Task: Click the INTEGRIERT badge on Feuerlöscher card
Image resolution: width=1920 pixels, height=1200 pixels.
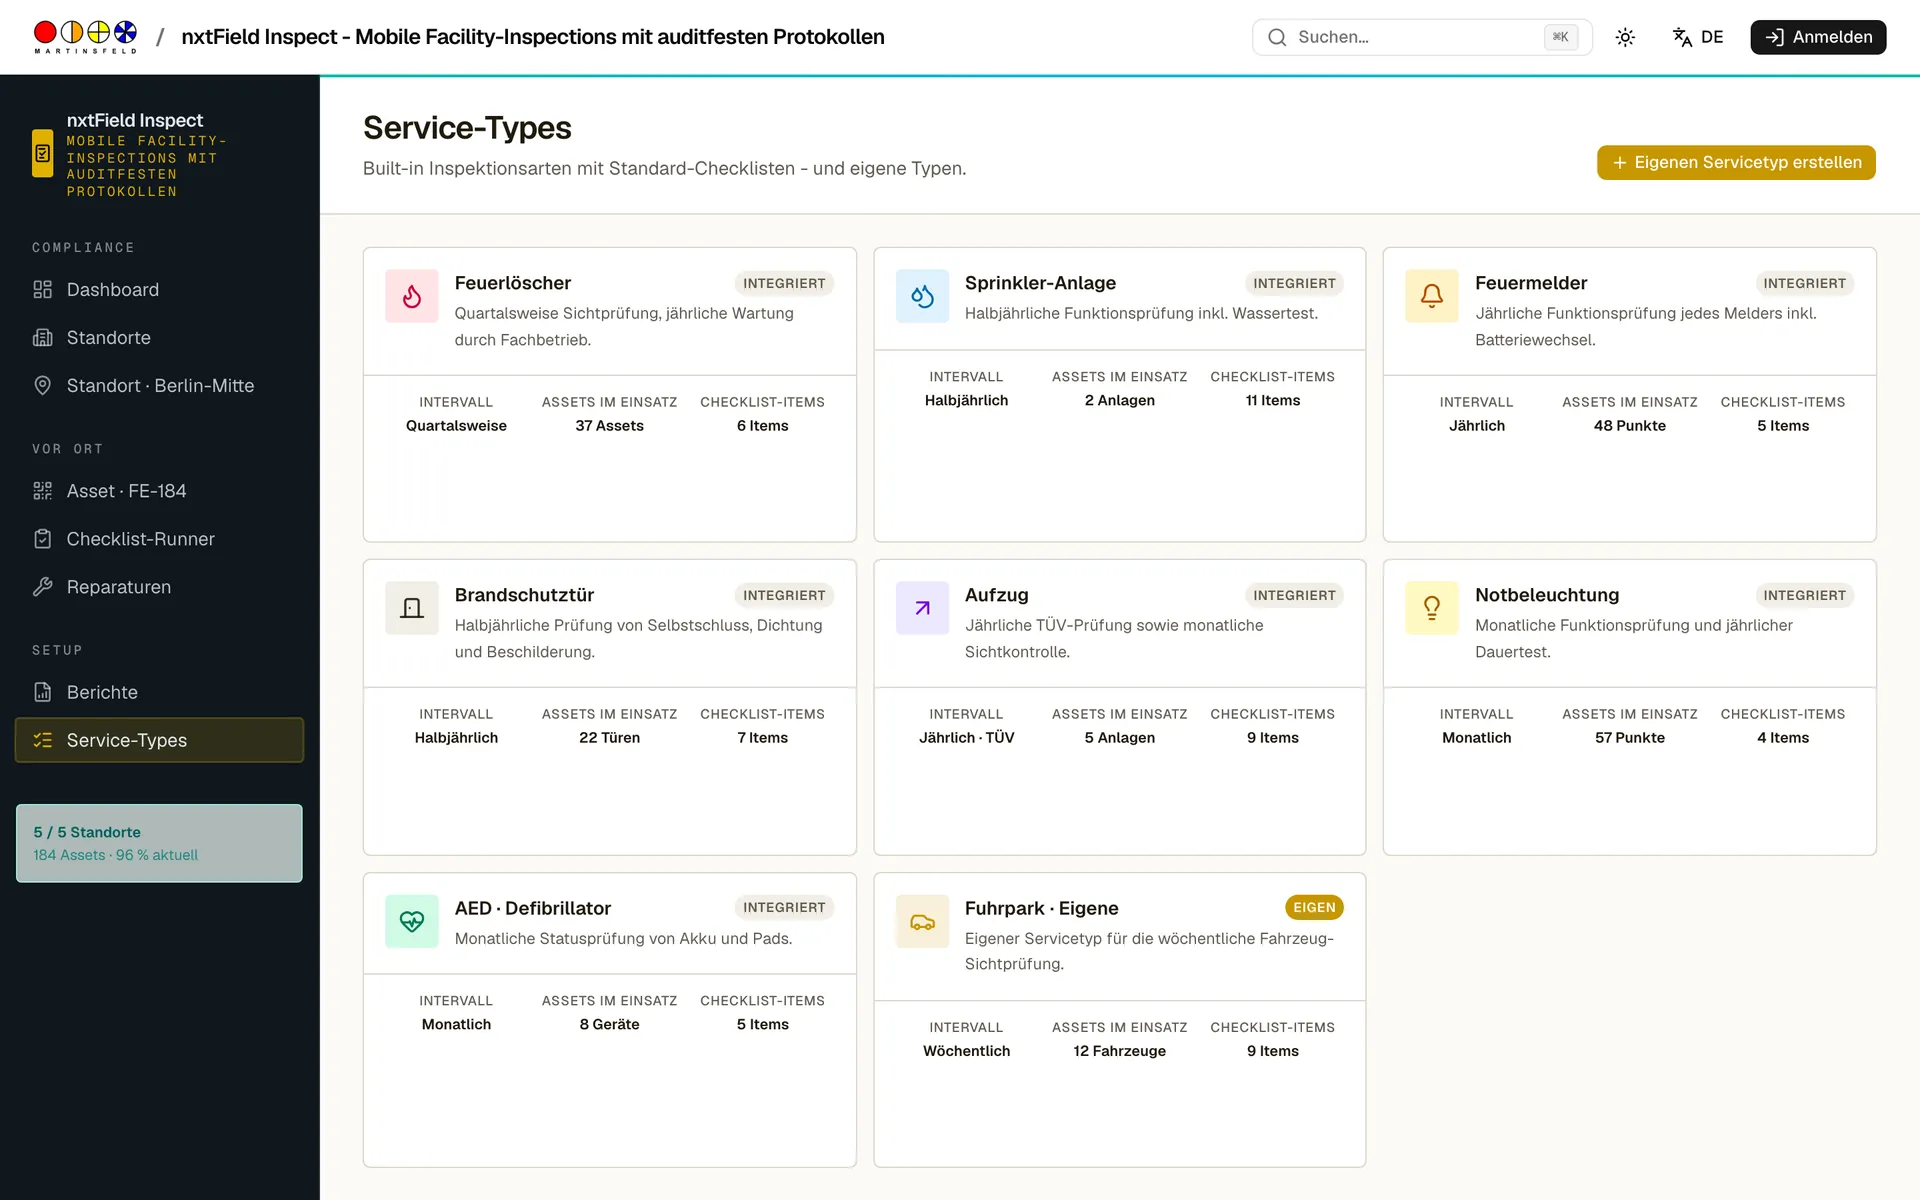Action: tap(784, 283)
